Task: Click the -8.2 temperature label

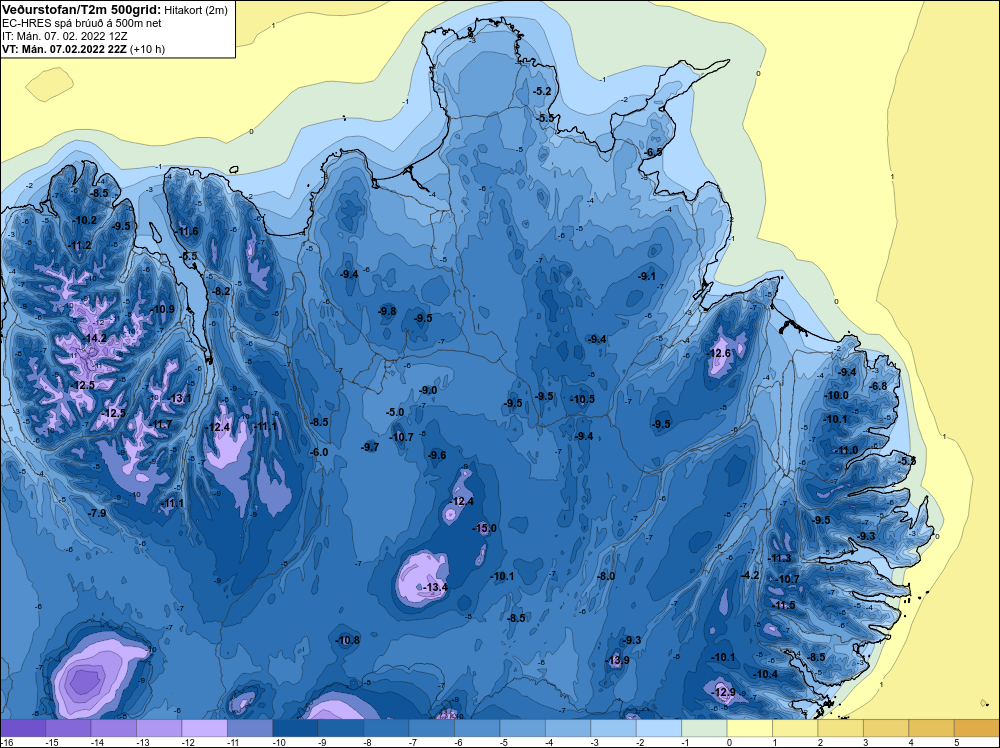Action: pos(221,291)
